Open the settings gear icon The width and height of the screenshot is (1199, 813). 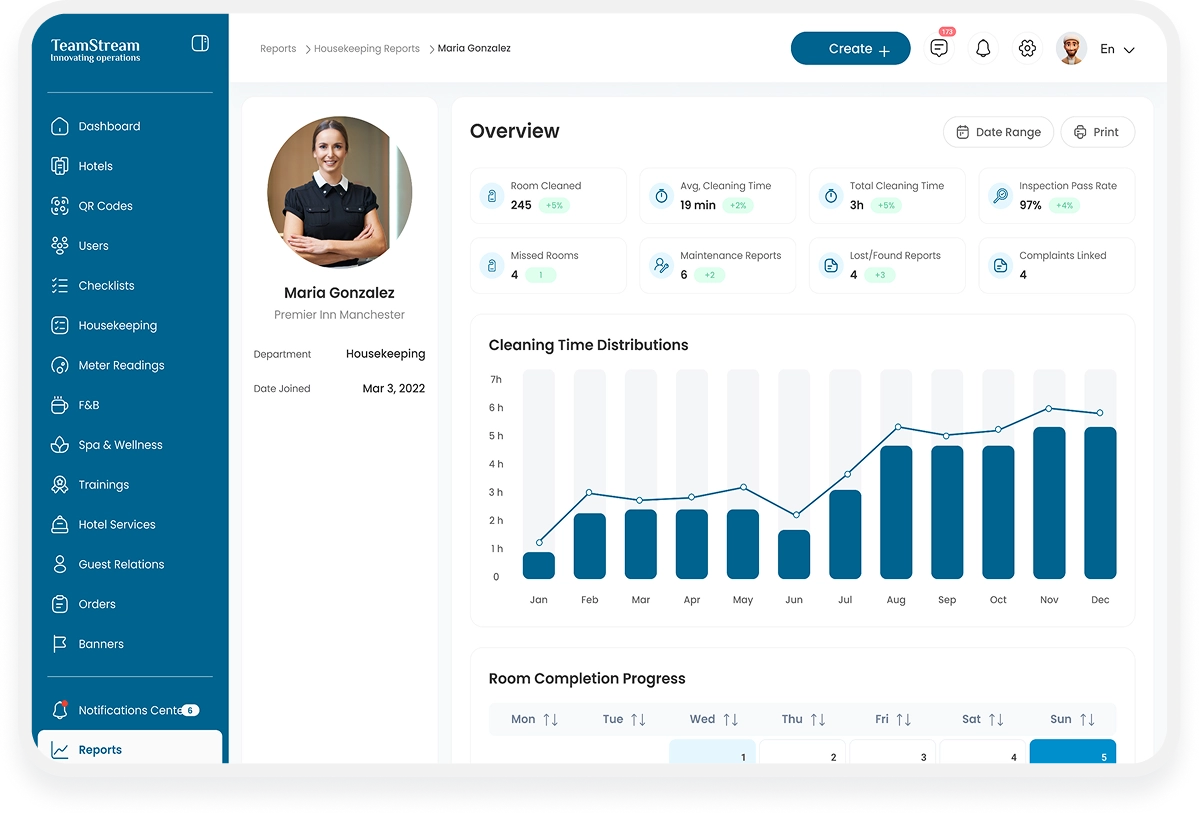(x=1027, y=49)
